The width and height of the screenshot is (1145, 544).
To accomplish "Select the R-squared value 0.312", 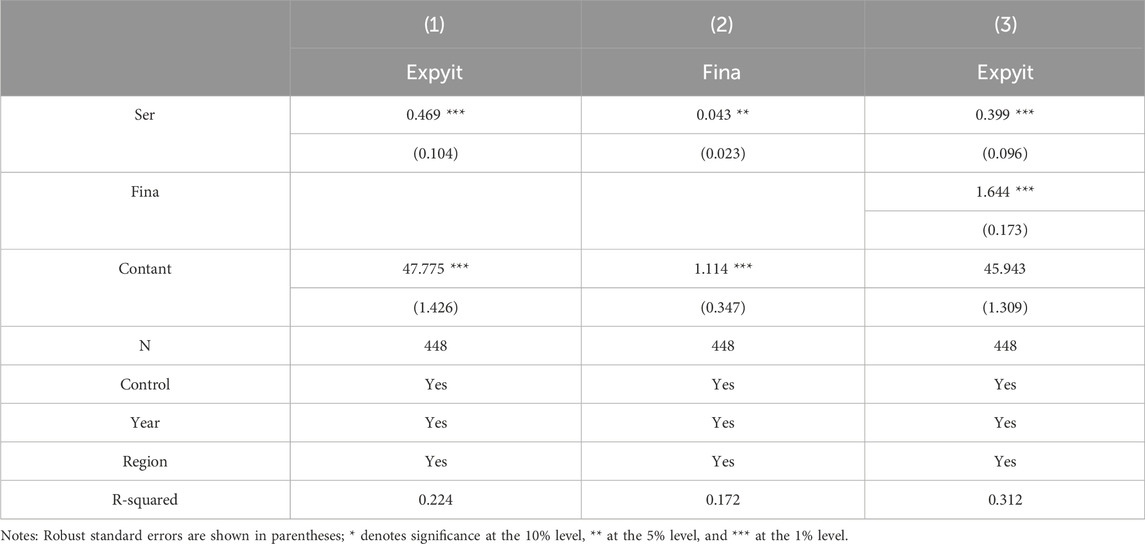I will click(x=1005, y=500).
